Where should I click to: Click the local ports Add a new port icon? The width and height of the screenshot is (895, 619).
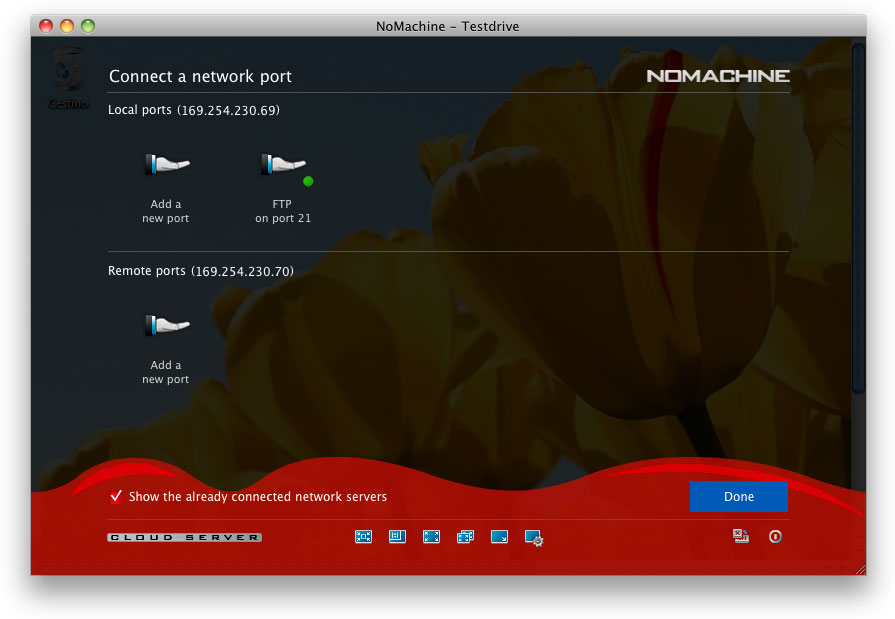166,165
